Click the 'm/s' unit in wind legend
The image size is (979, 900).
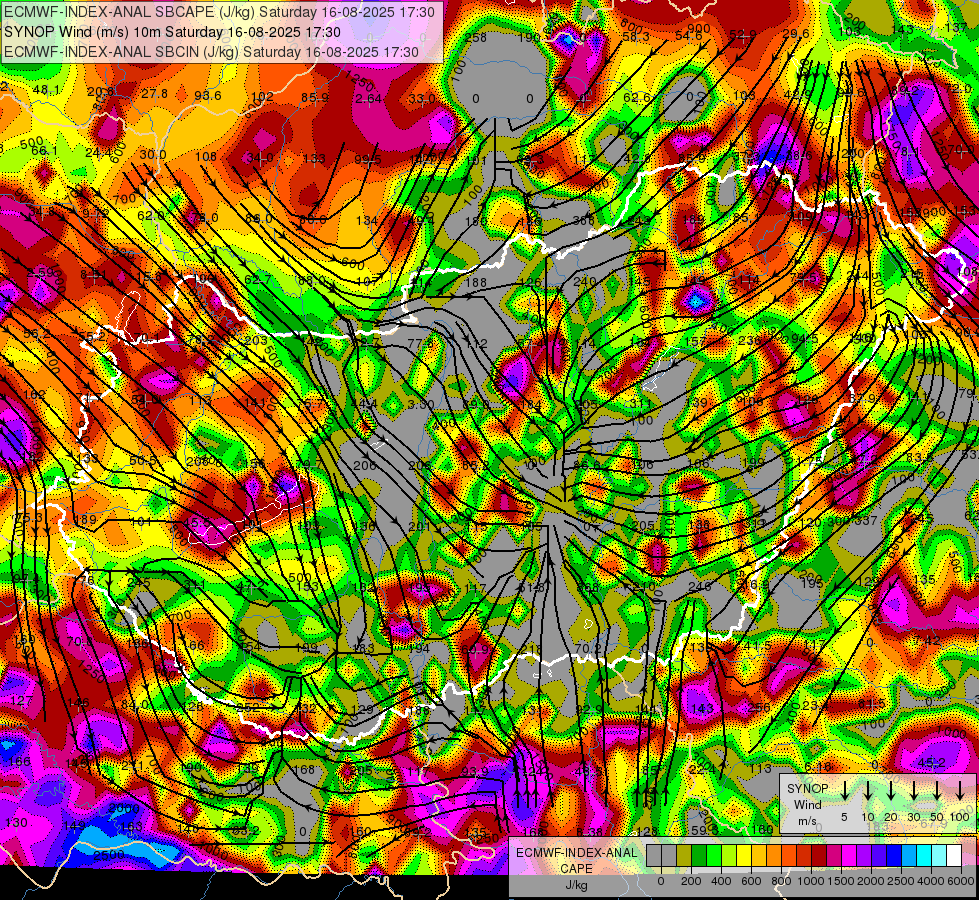(x=807, y=821)
